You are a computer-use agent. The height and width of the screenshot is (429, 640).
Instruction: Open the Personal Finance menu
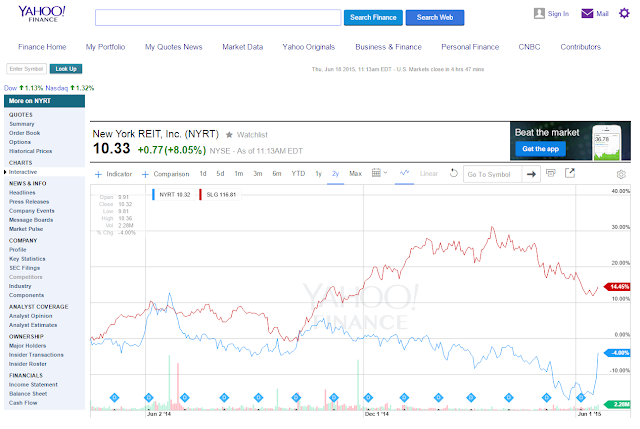point(470,47)
